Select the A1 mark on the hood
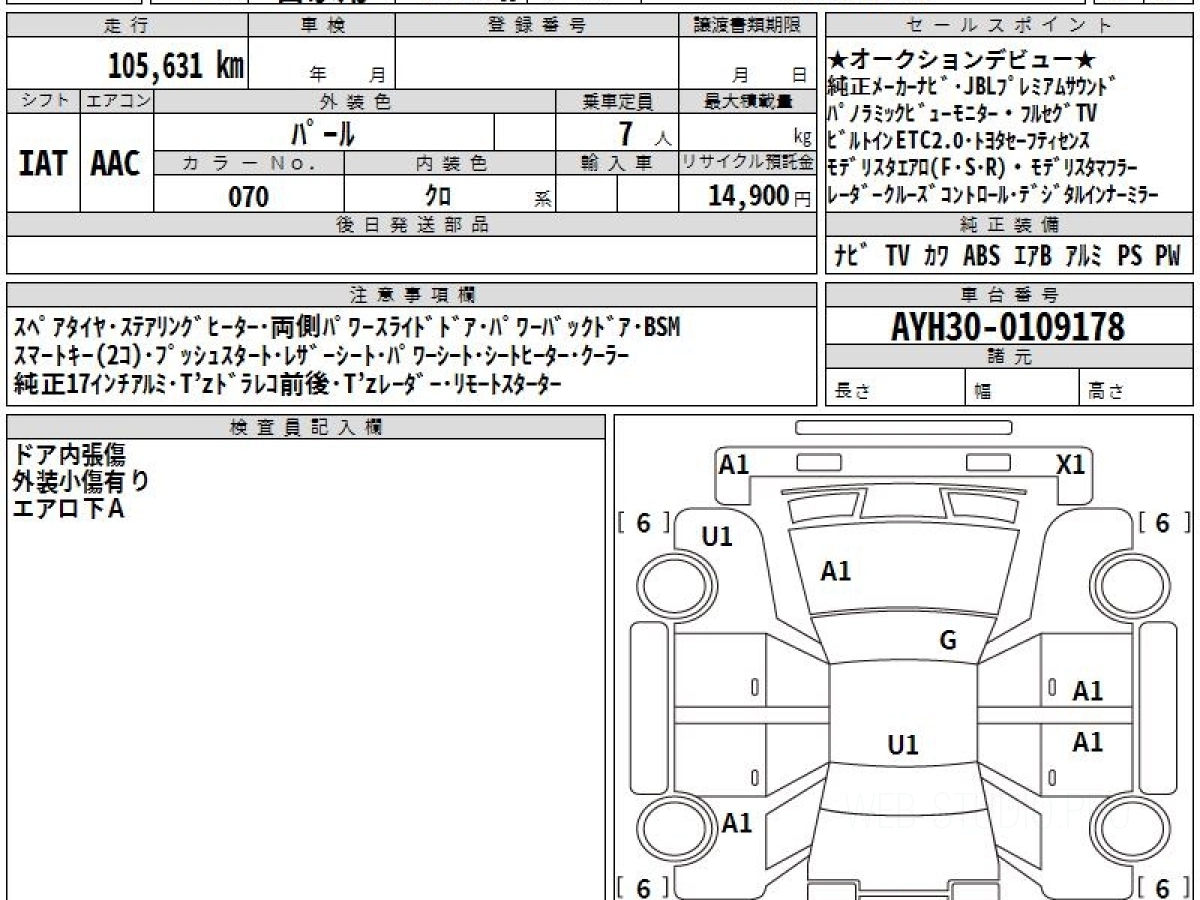The image size is (1200, 900). [836, 571]
